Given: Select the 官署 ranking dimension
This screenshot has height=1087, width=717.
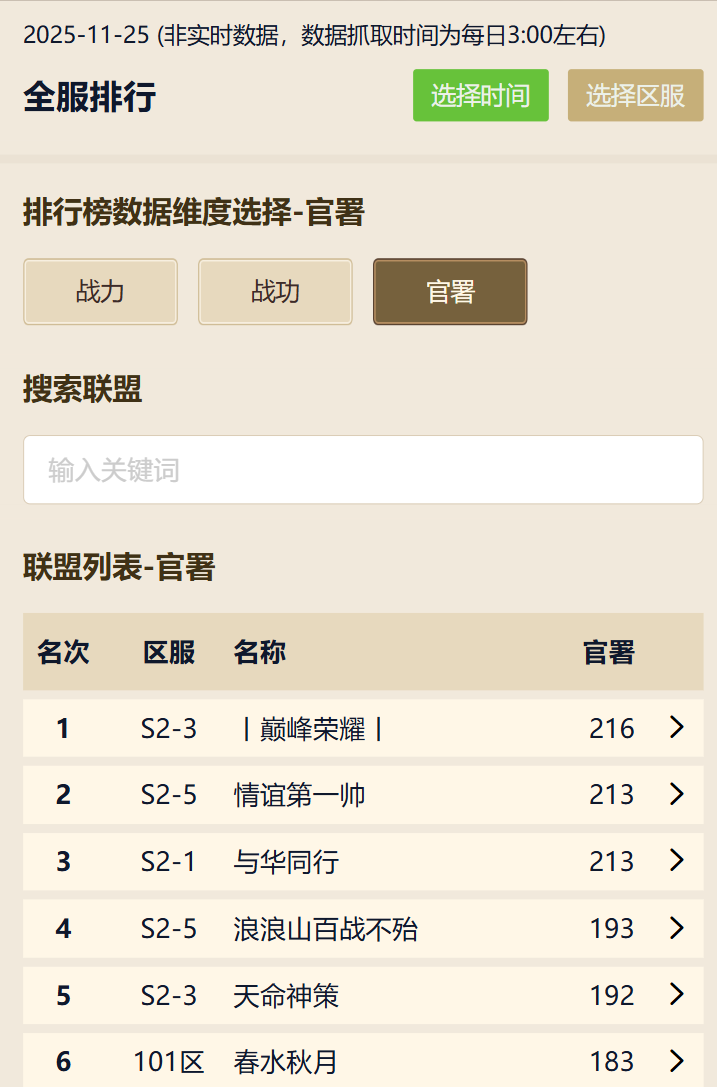Looking at the screenshot, I should click(x=450, y=292).
